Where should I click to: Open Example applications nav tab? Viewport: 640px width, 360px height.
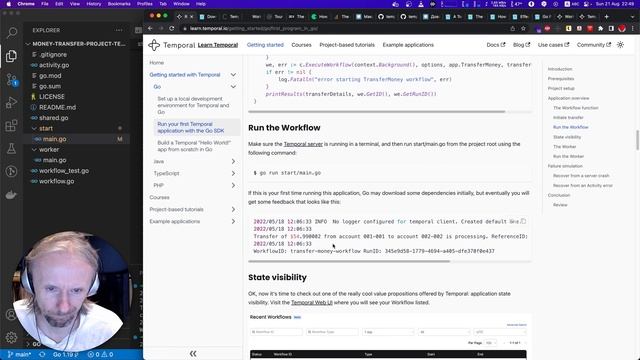coord(408,45)
